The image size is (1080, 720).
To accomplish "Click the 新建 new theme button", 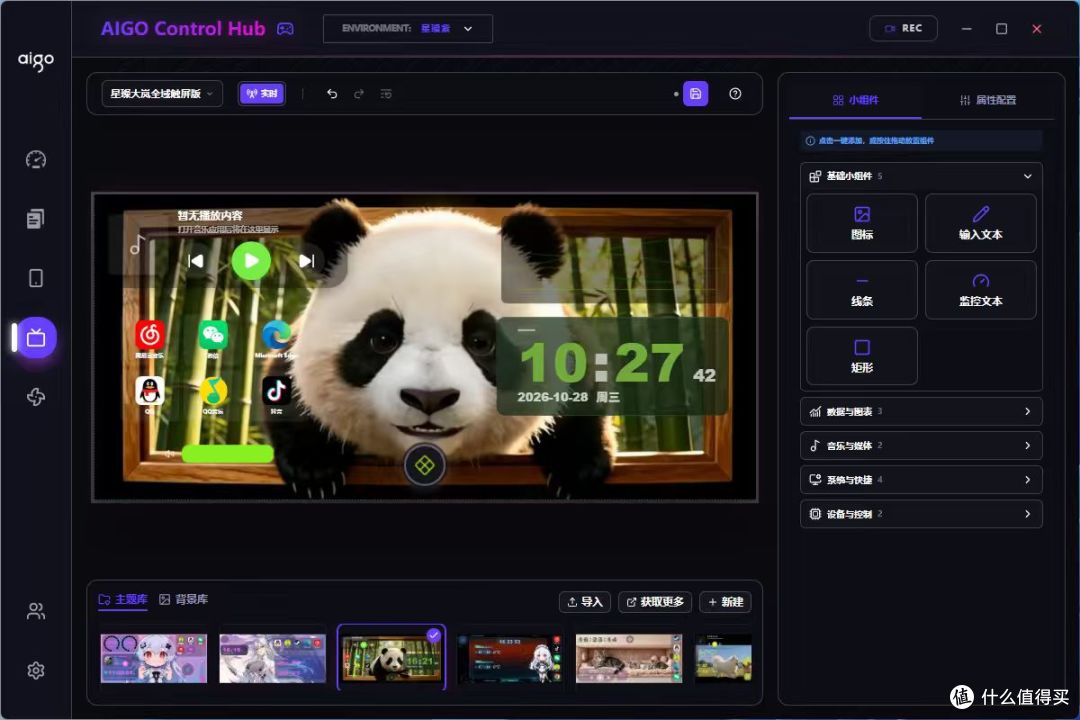I will 725,602.
